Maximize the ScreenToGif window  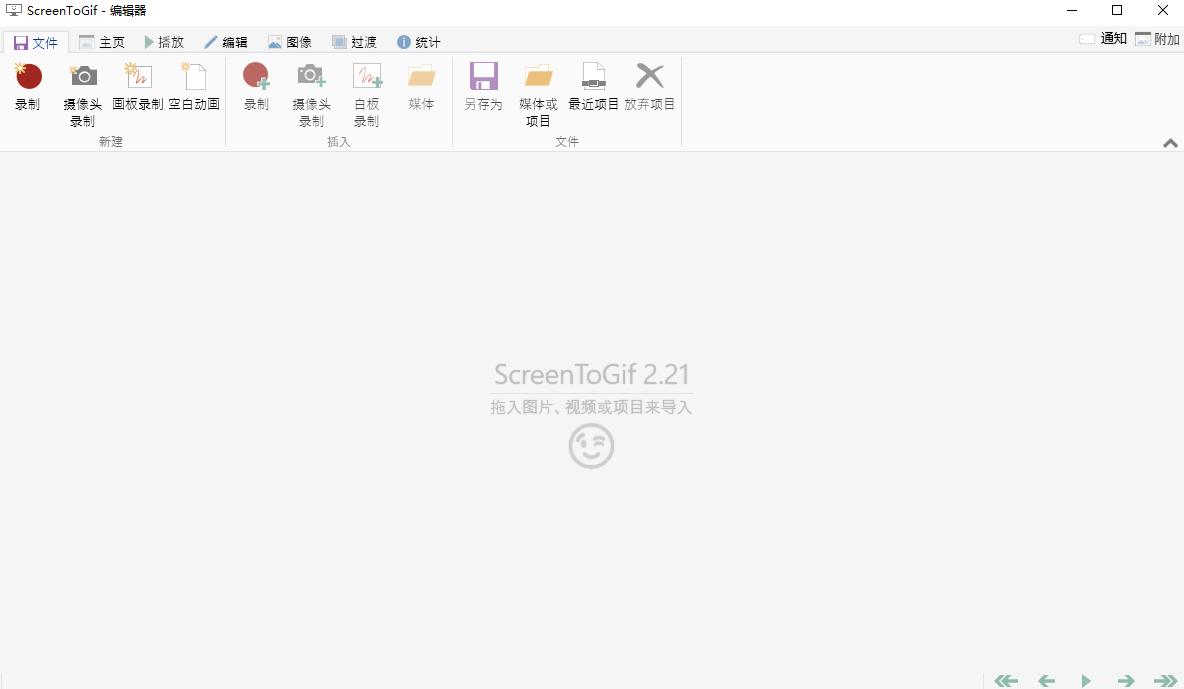(1117, 11)
